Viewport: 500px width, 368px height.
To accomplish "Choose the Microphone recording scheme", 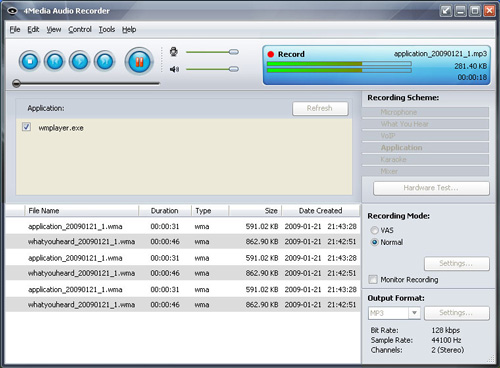I will (425, 112).
